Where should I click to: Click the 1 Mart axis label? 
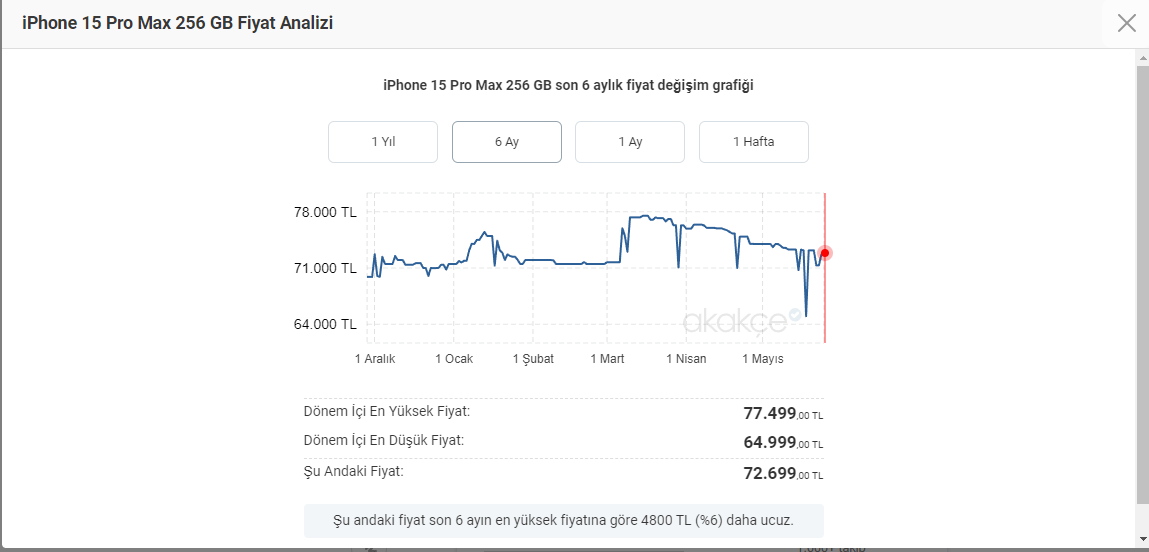(x=607, y=359)
